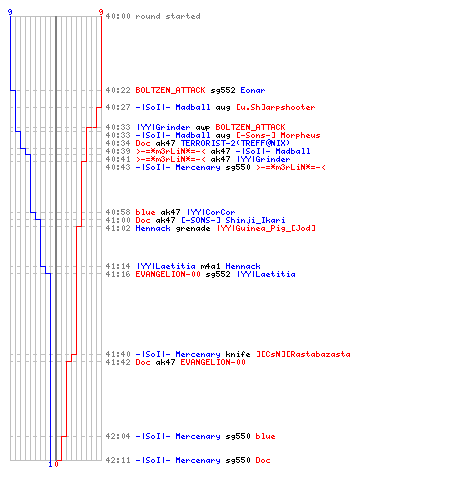Select >-=*m3rLiN*=-< at 40:39
Image resolution: width=450 pixels, height=500 pixels.
coord(170,151)
